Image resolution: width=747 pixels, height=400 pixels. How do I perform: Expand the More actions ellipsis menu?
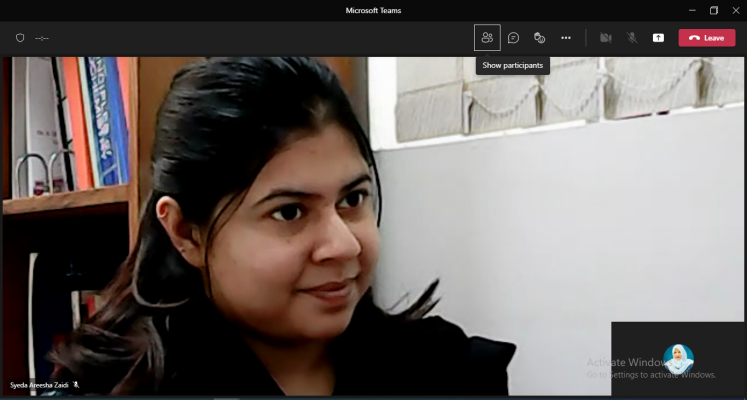pyautogui.click(x=566, y=38)
